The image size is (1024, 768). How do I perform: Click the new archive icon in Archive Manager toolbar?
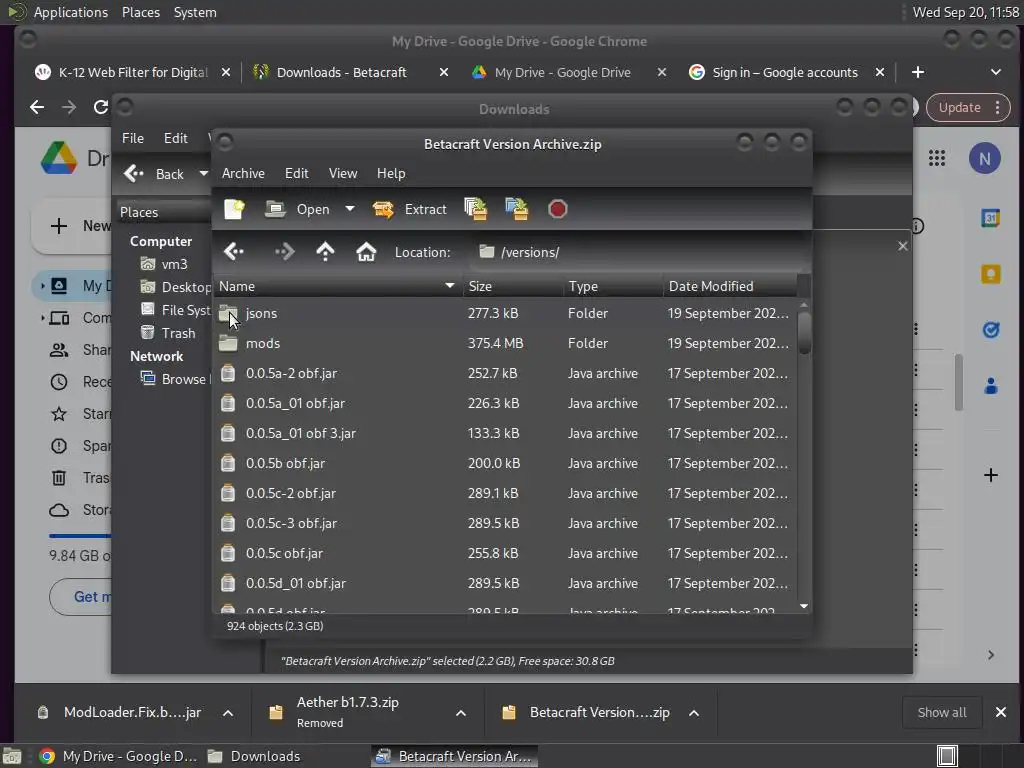coord(234,209)
